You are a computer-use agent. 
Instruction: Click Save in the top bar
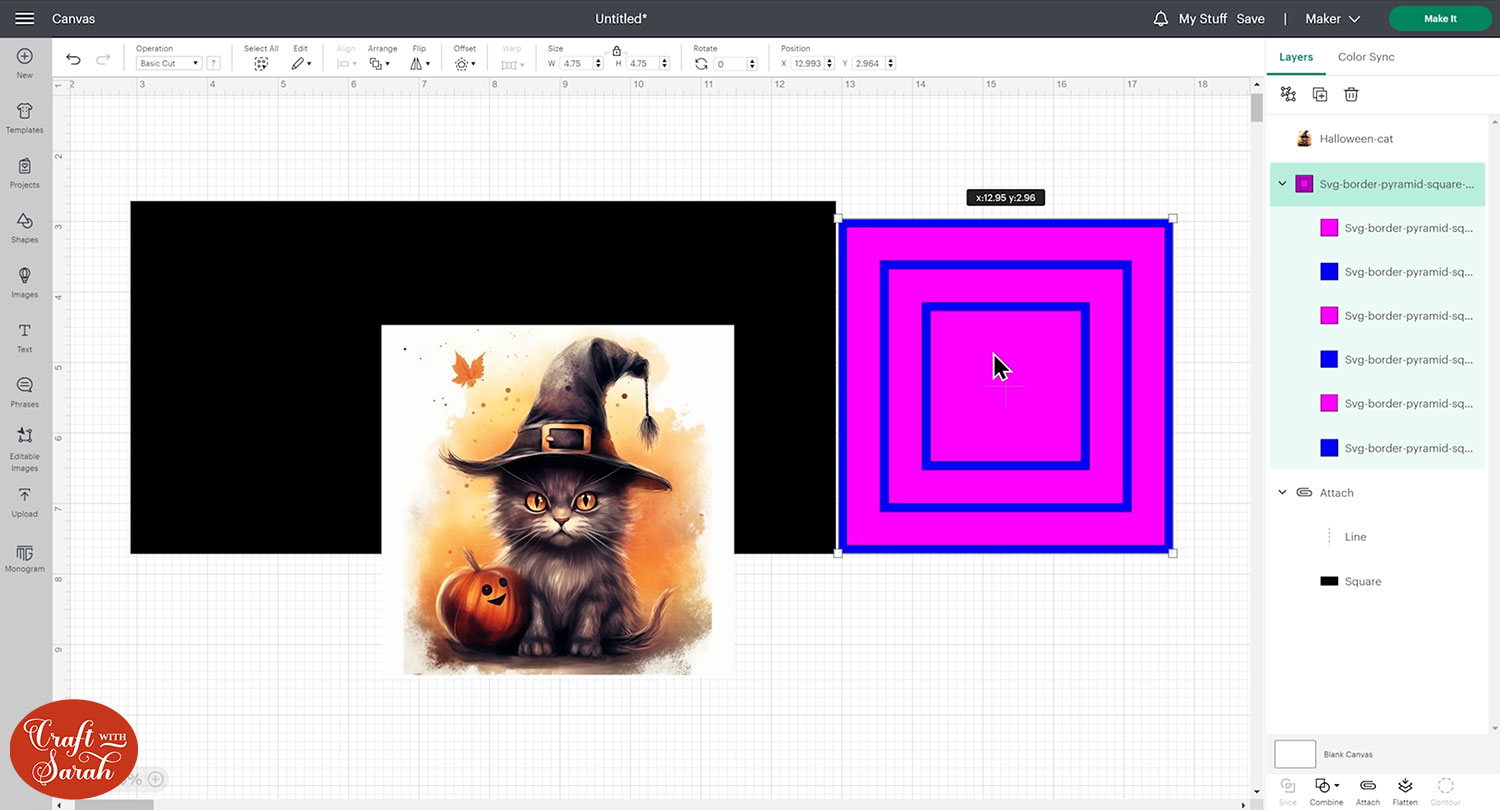point(1250,19)
